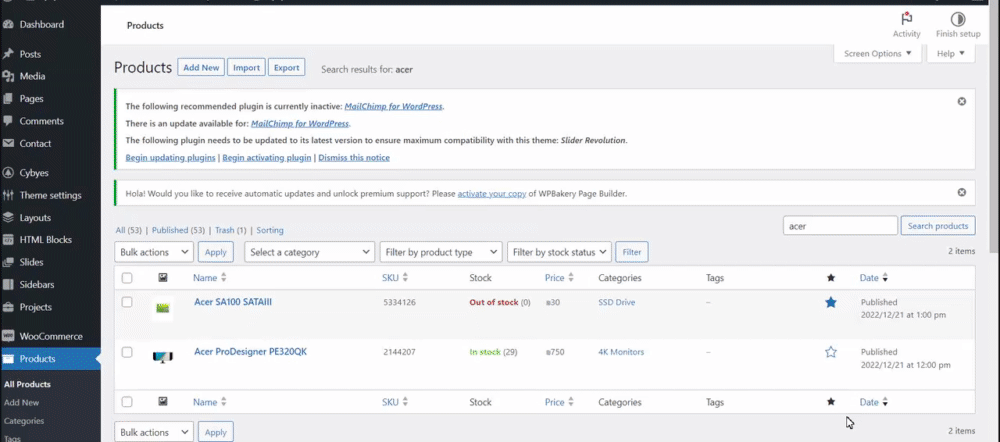Focus the product search field containing acer
This screenshot has height=442, width=1000.
point(840,226)
